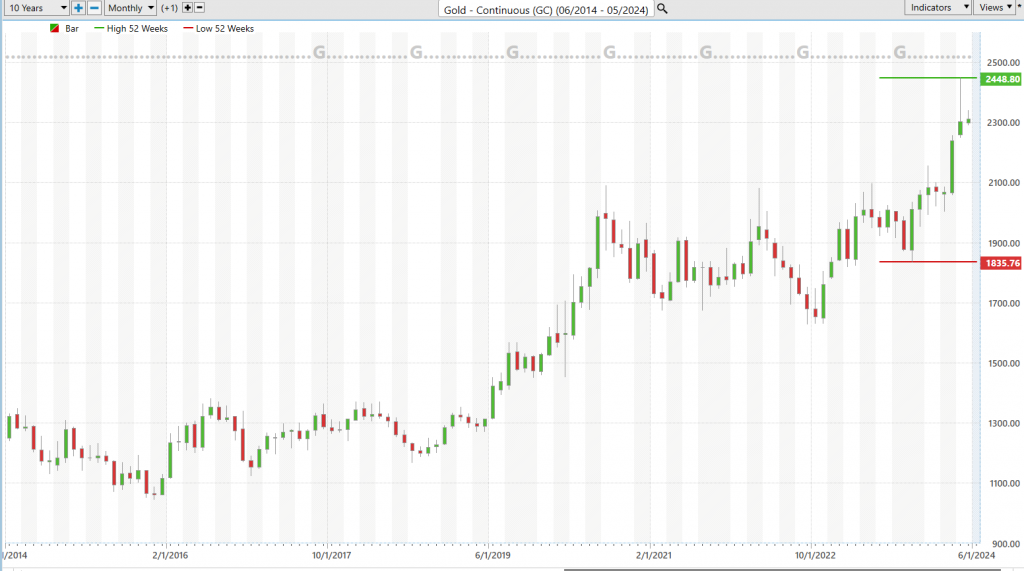The image size is (1024, 571).
Task: Click the Bar legend chart-type icon
Action: [54, 29]
